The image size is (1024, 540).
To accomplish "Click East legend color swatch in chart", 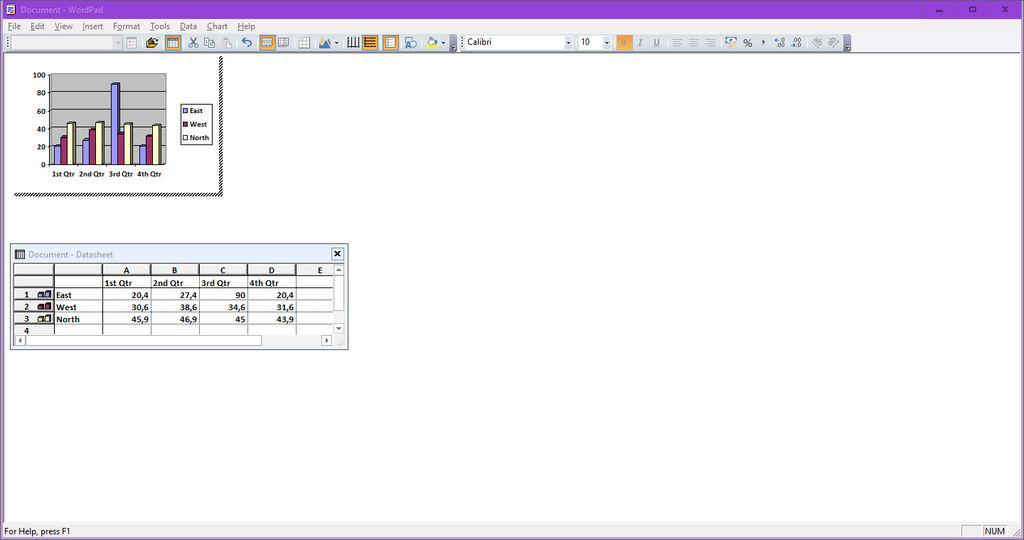I will (185, 111).
